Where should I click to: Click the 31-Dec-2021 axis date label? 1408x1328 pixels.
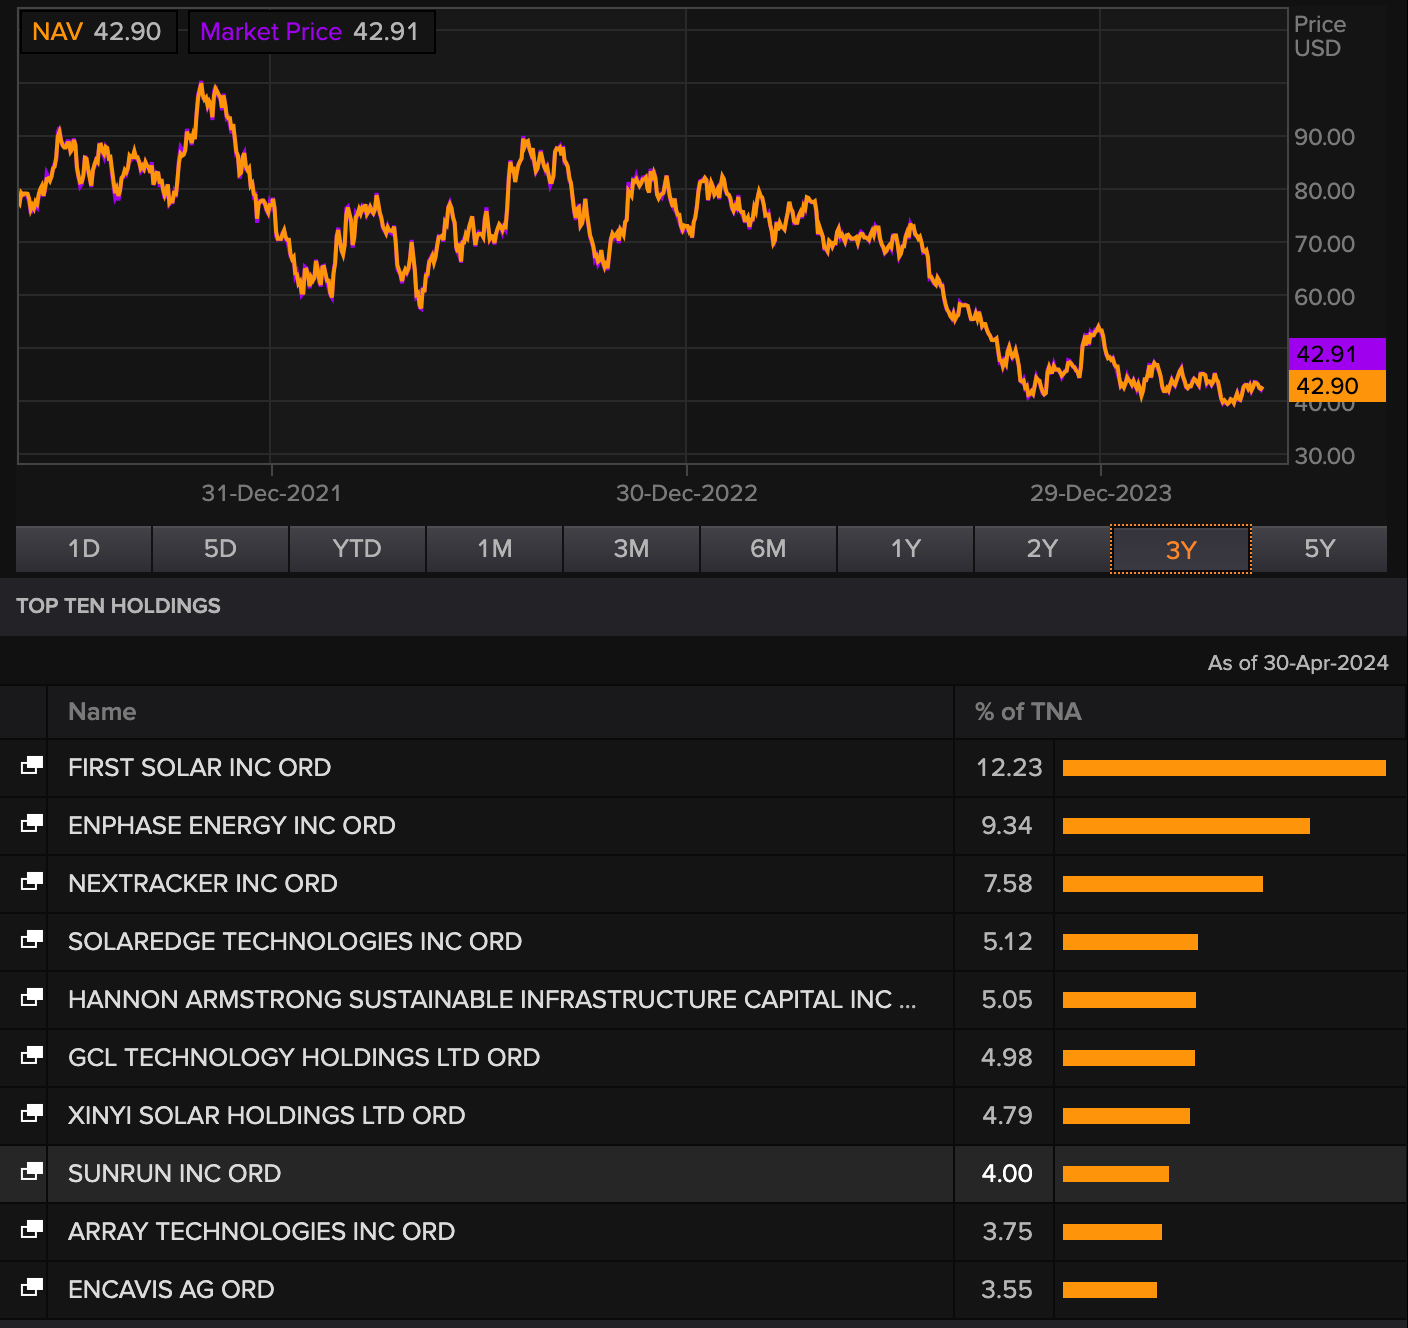tap(271, 493)
